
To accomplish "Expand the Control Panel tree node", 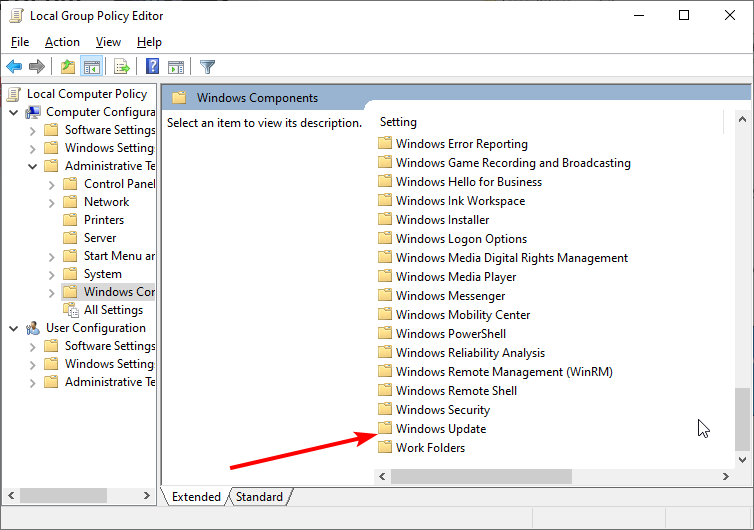I will click(51, 185).
